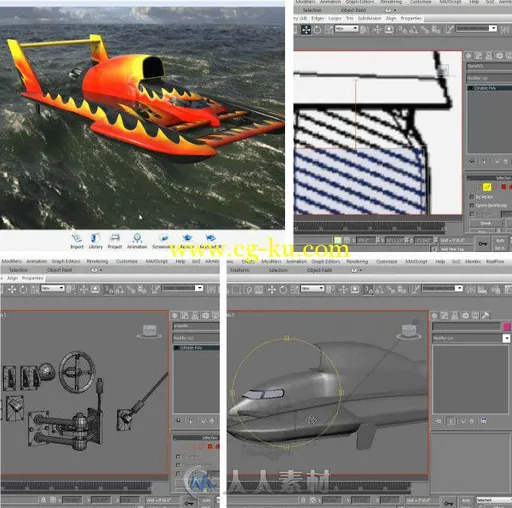Click the Screenshot icon below the boat render

(163, 241)
